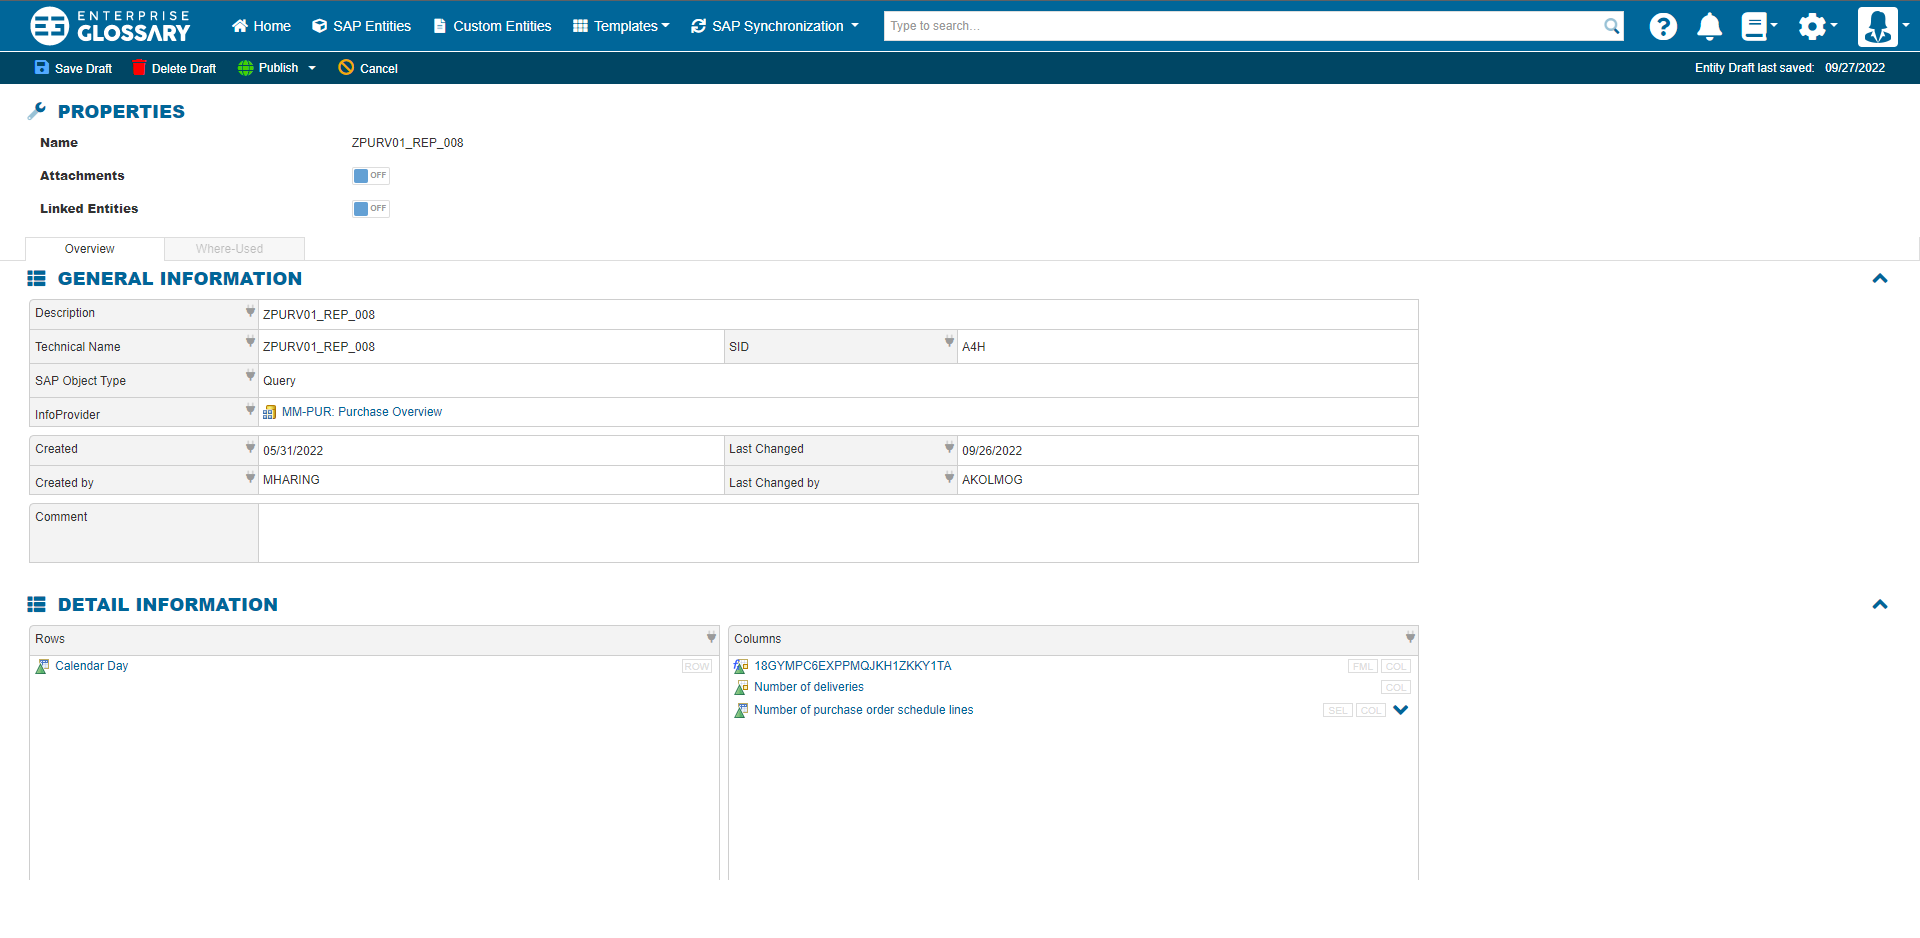Image resolution: width=1920 pixels, height=938 pixels.
Task: Toggle the Attachments switch on
Action: click(370, 176)
